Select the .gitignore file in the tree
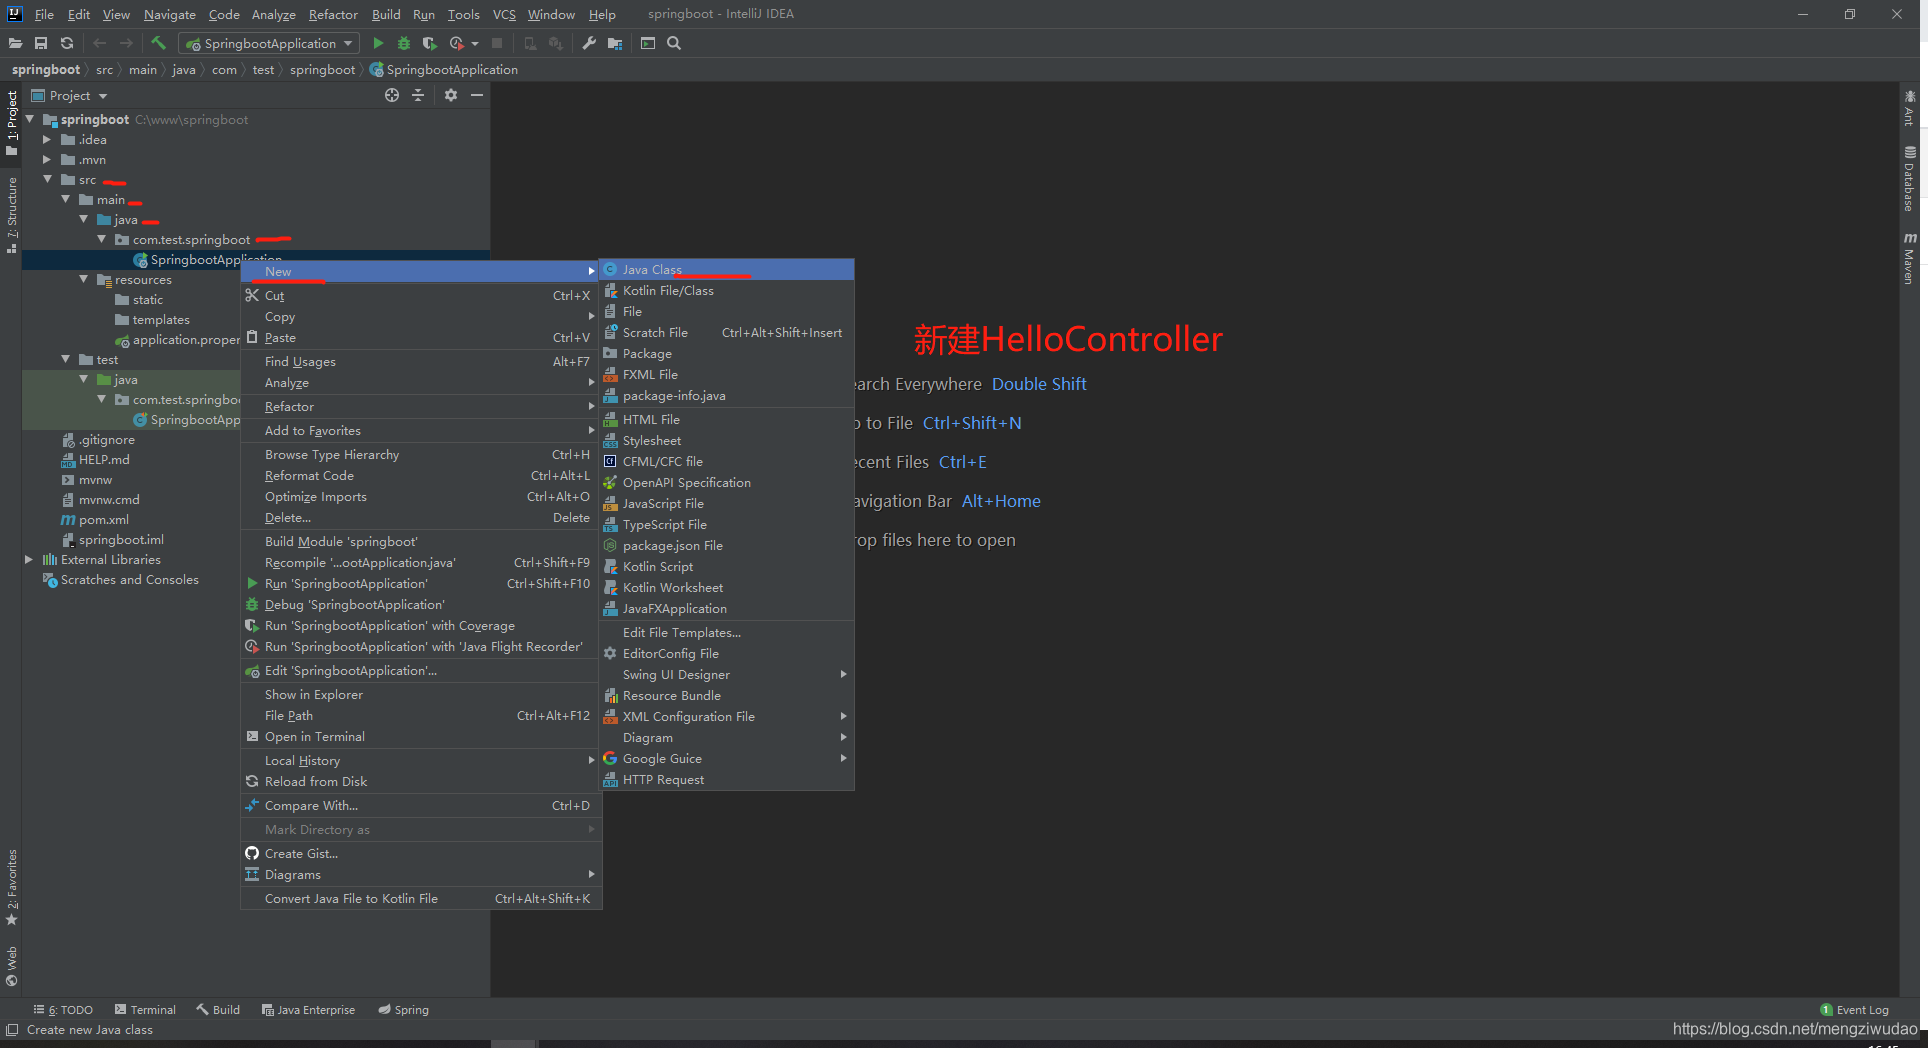Viewport: 1928px width, 1048px height. 106,440
